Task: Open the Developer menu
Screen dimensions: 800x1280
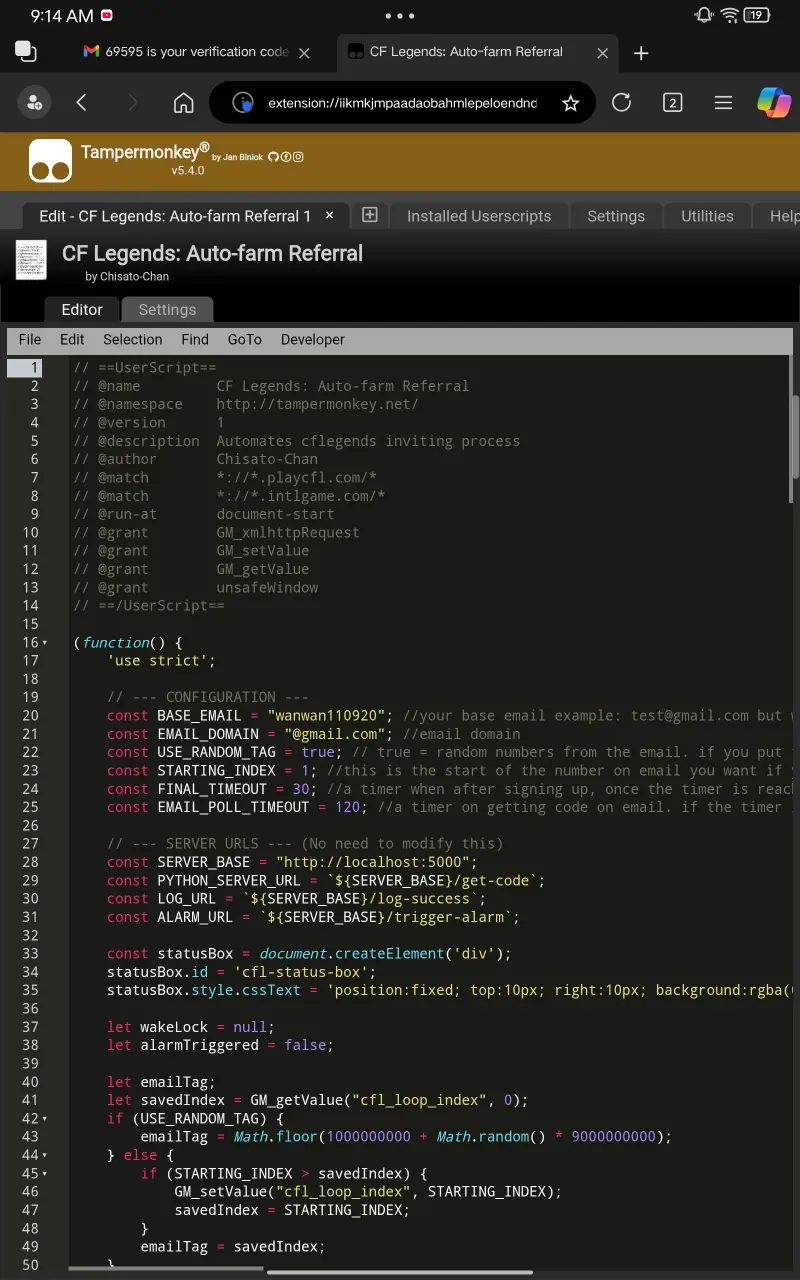Action: point(312,340)
